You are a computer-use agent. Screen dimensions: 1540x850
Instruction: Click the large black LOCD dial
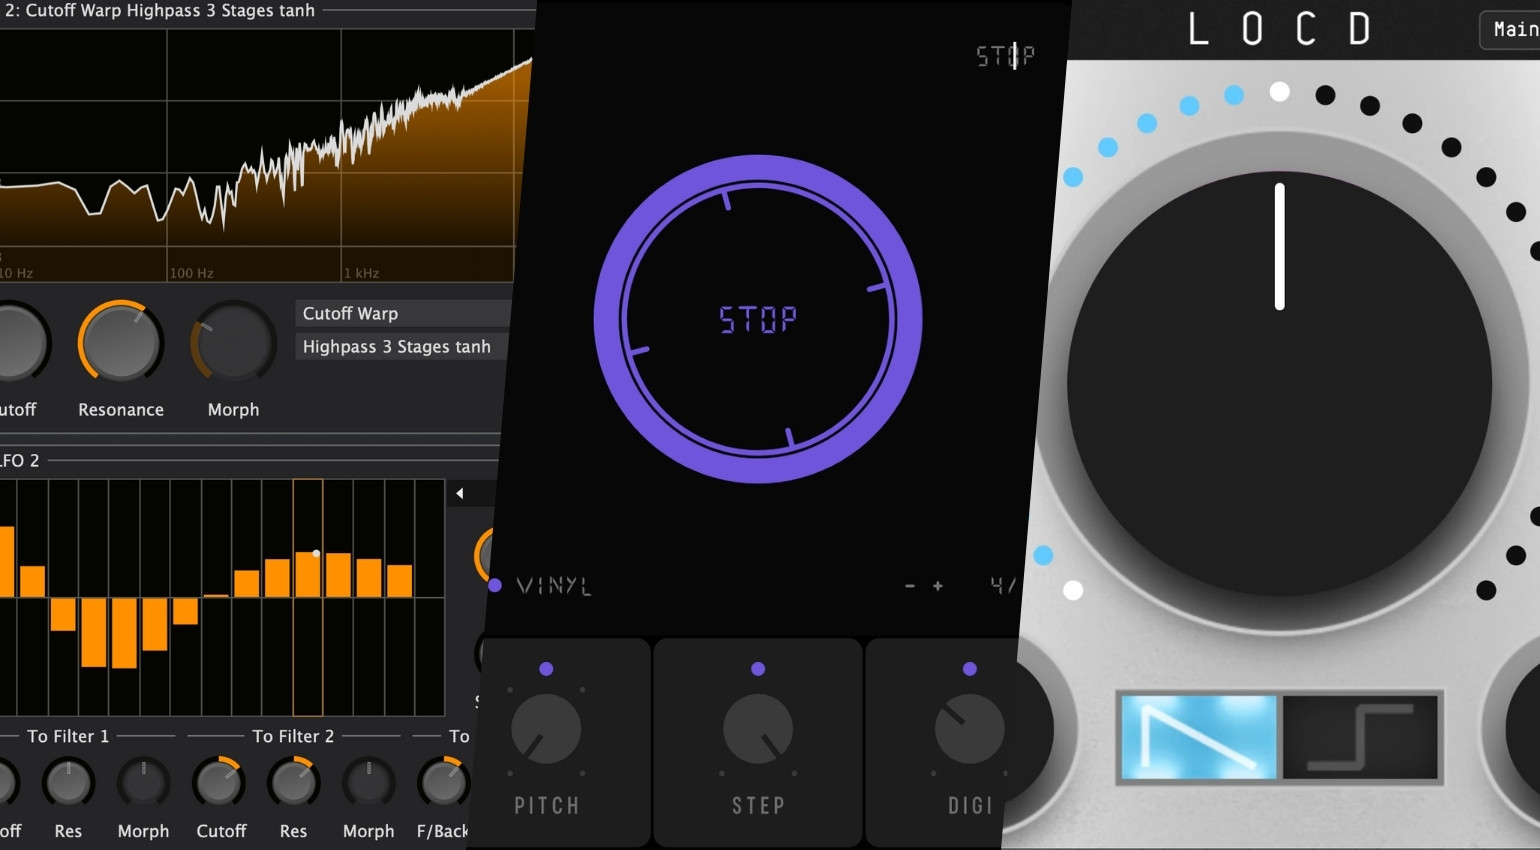[x=1279, y=385]
